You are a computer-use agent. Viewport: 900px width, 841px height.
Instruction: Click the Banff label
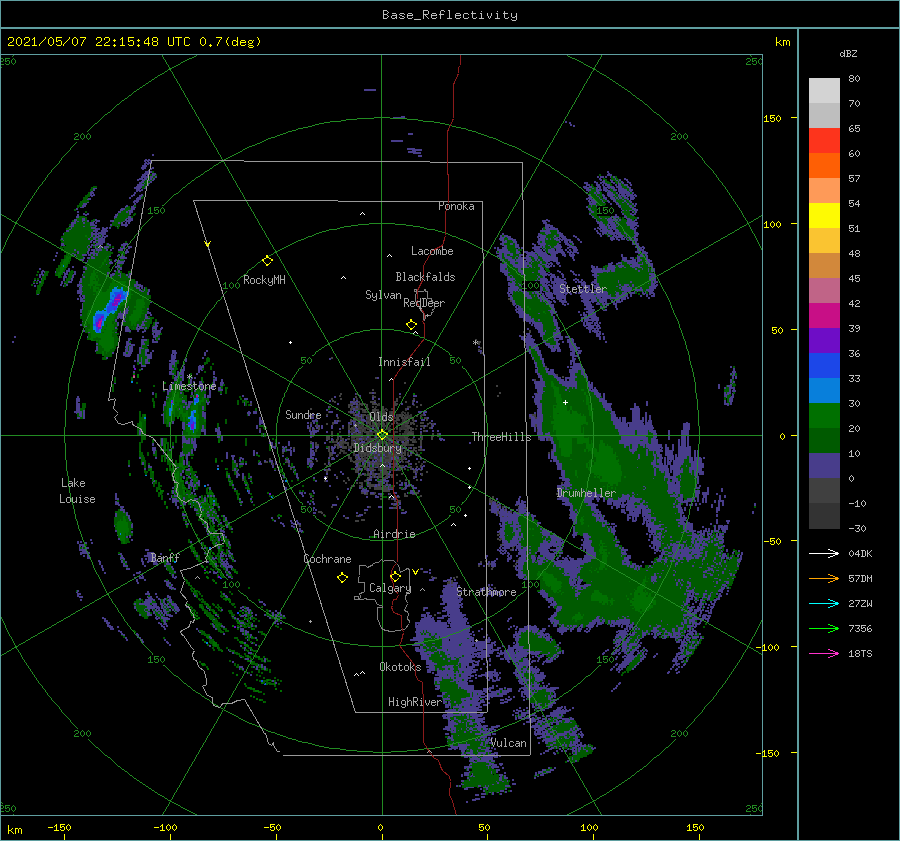(x=165, y=557)
